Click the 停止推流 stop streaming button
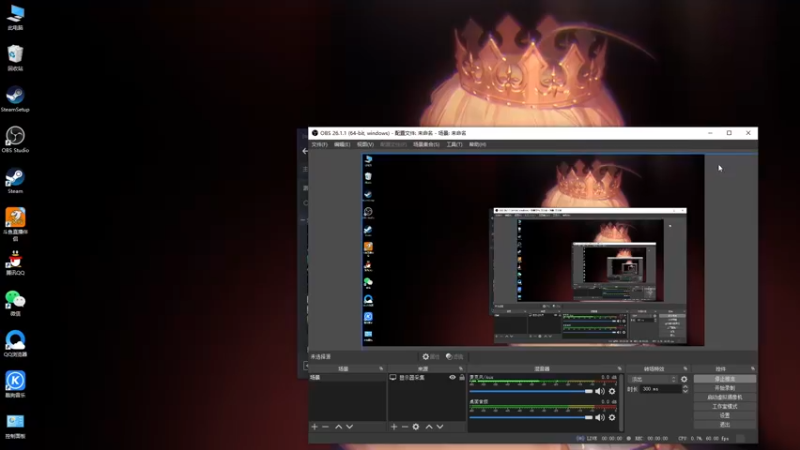This screenshot has height=450, width=800. (724, 379)
